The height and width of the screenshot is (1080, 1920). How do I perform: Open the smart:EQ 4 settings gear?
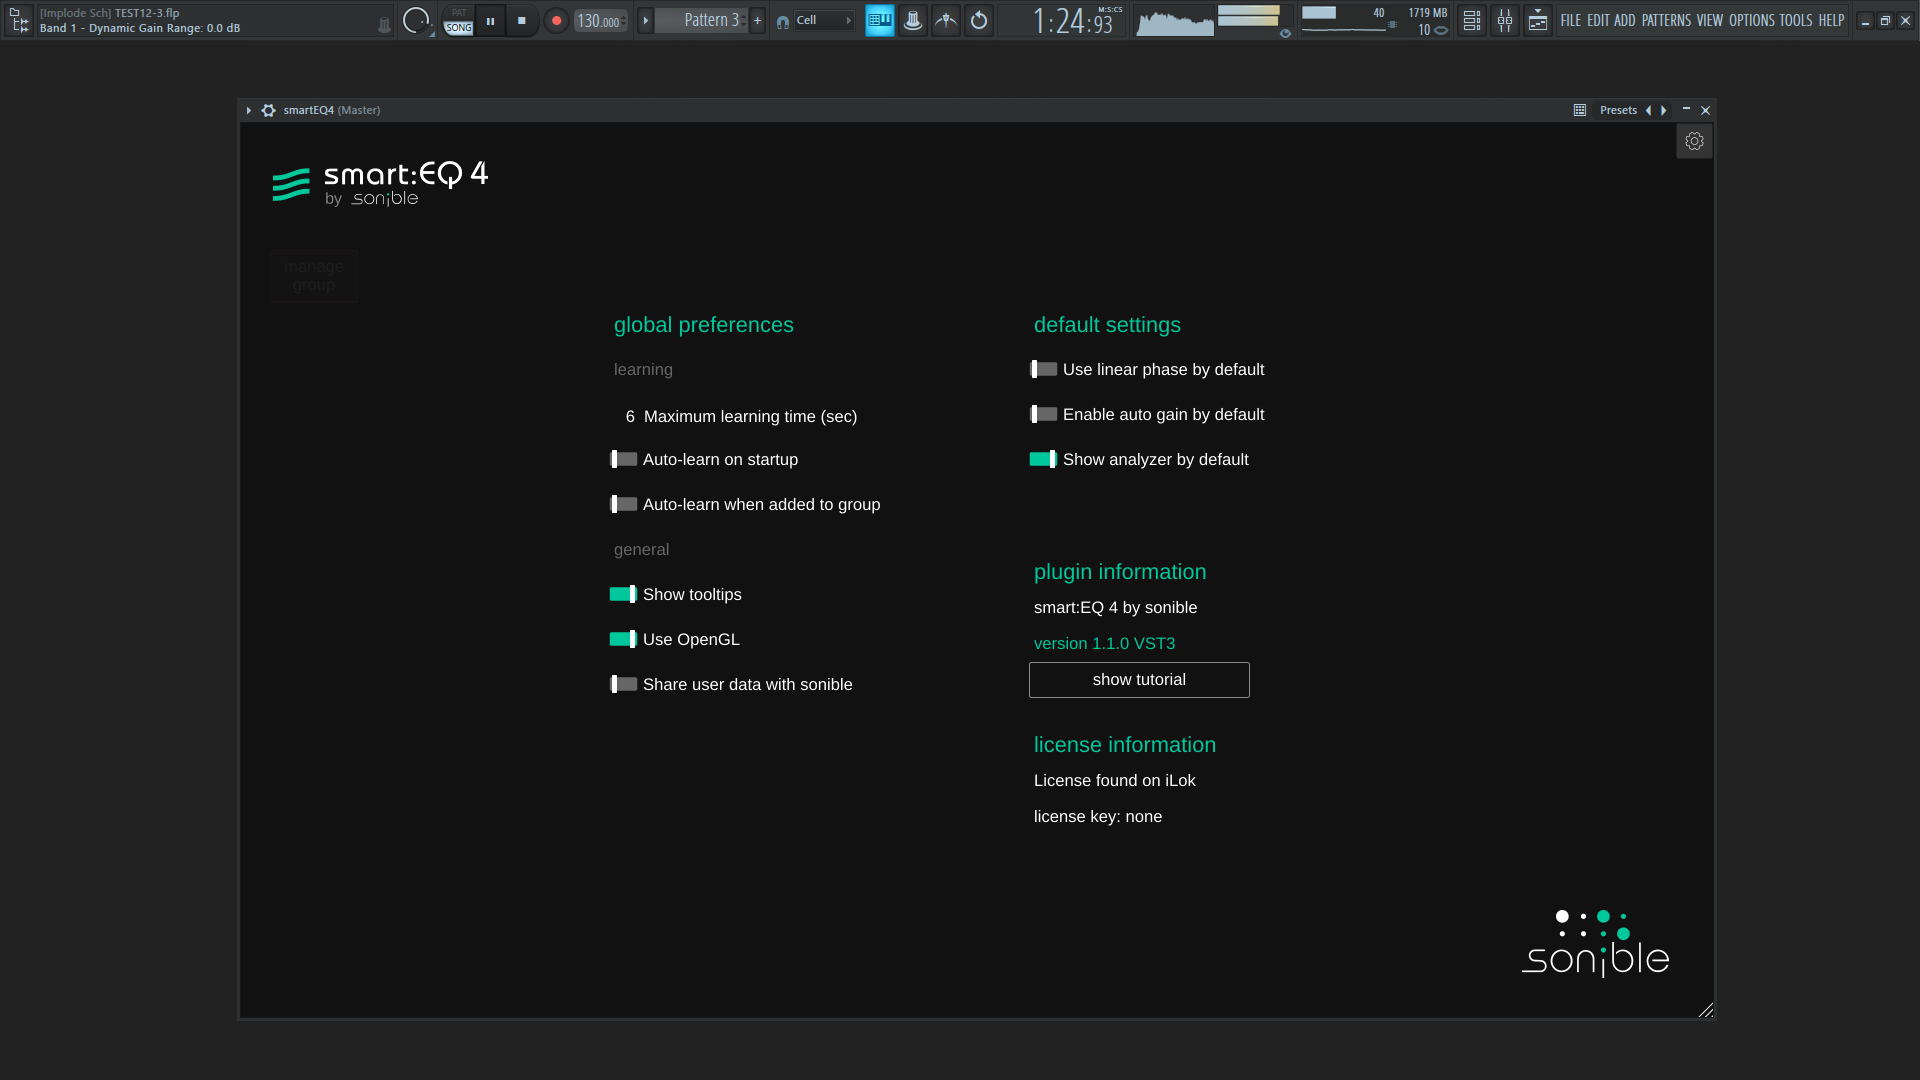1694,141
